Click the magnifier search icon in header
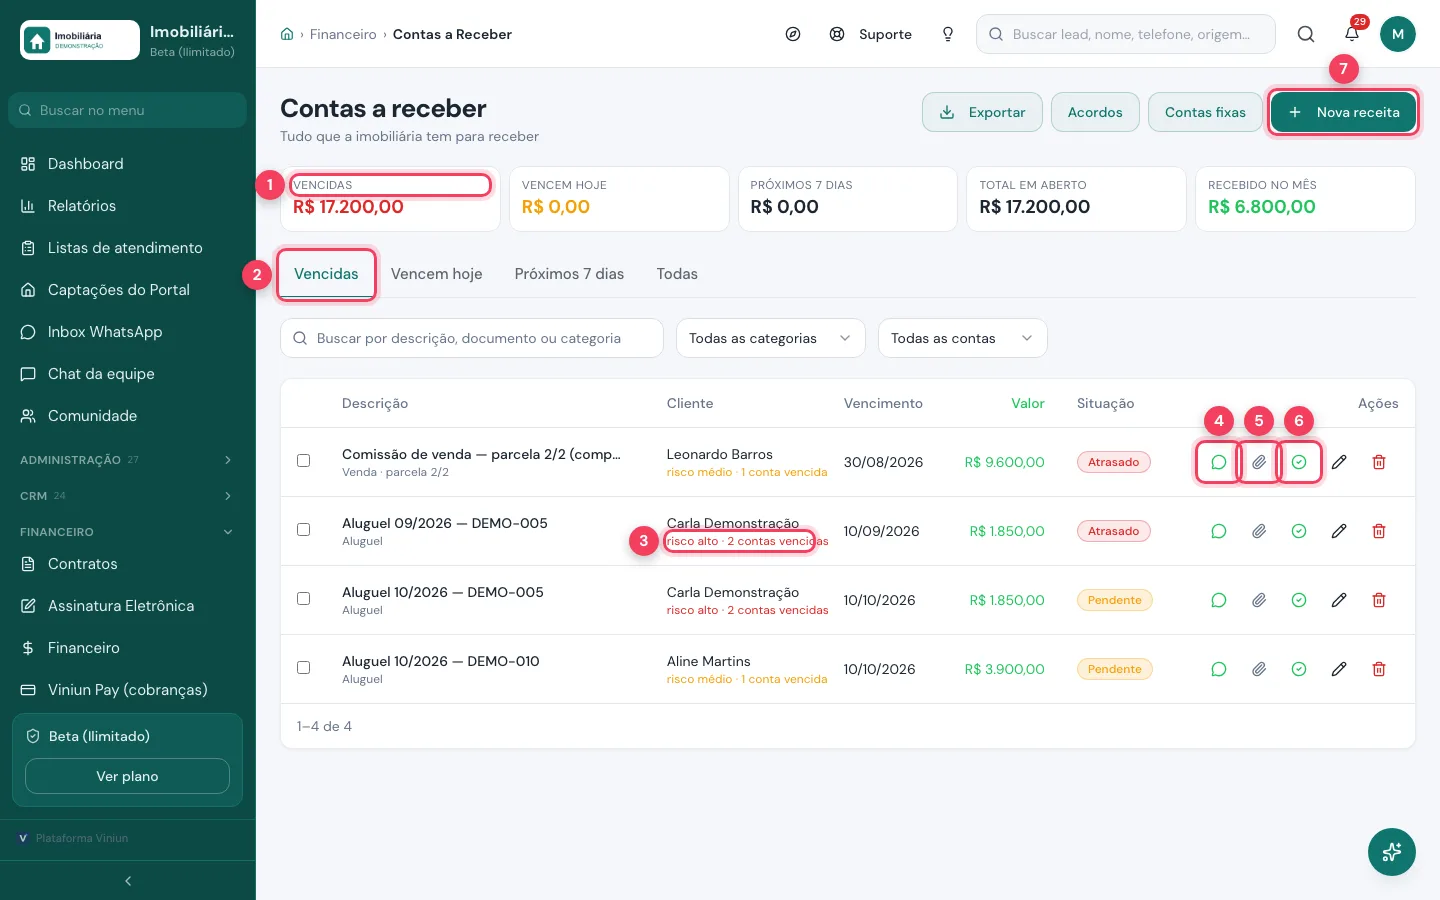Image resolution: width=1440 pixels, height=900 pixels. tap(1306, 34)
